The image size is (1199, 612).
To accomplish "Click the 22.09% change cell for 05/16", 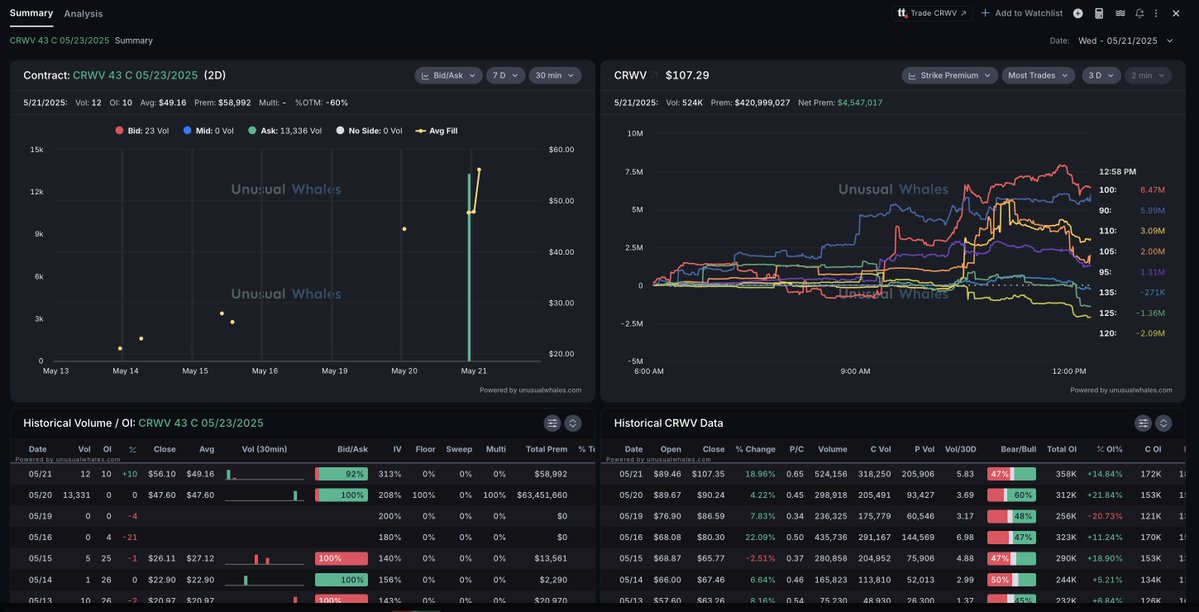I will point(759,537).
